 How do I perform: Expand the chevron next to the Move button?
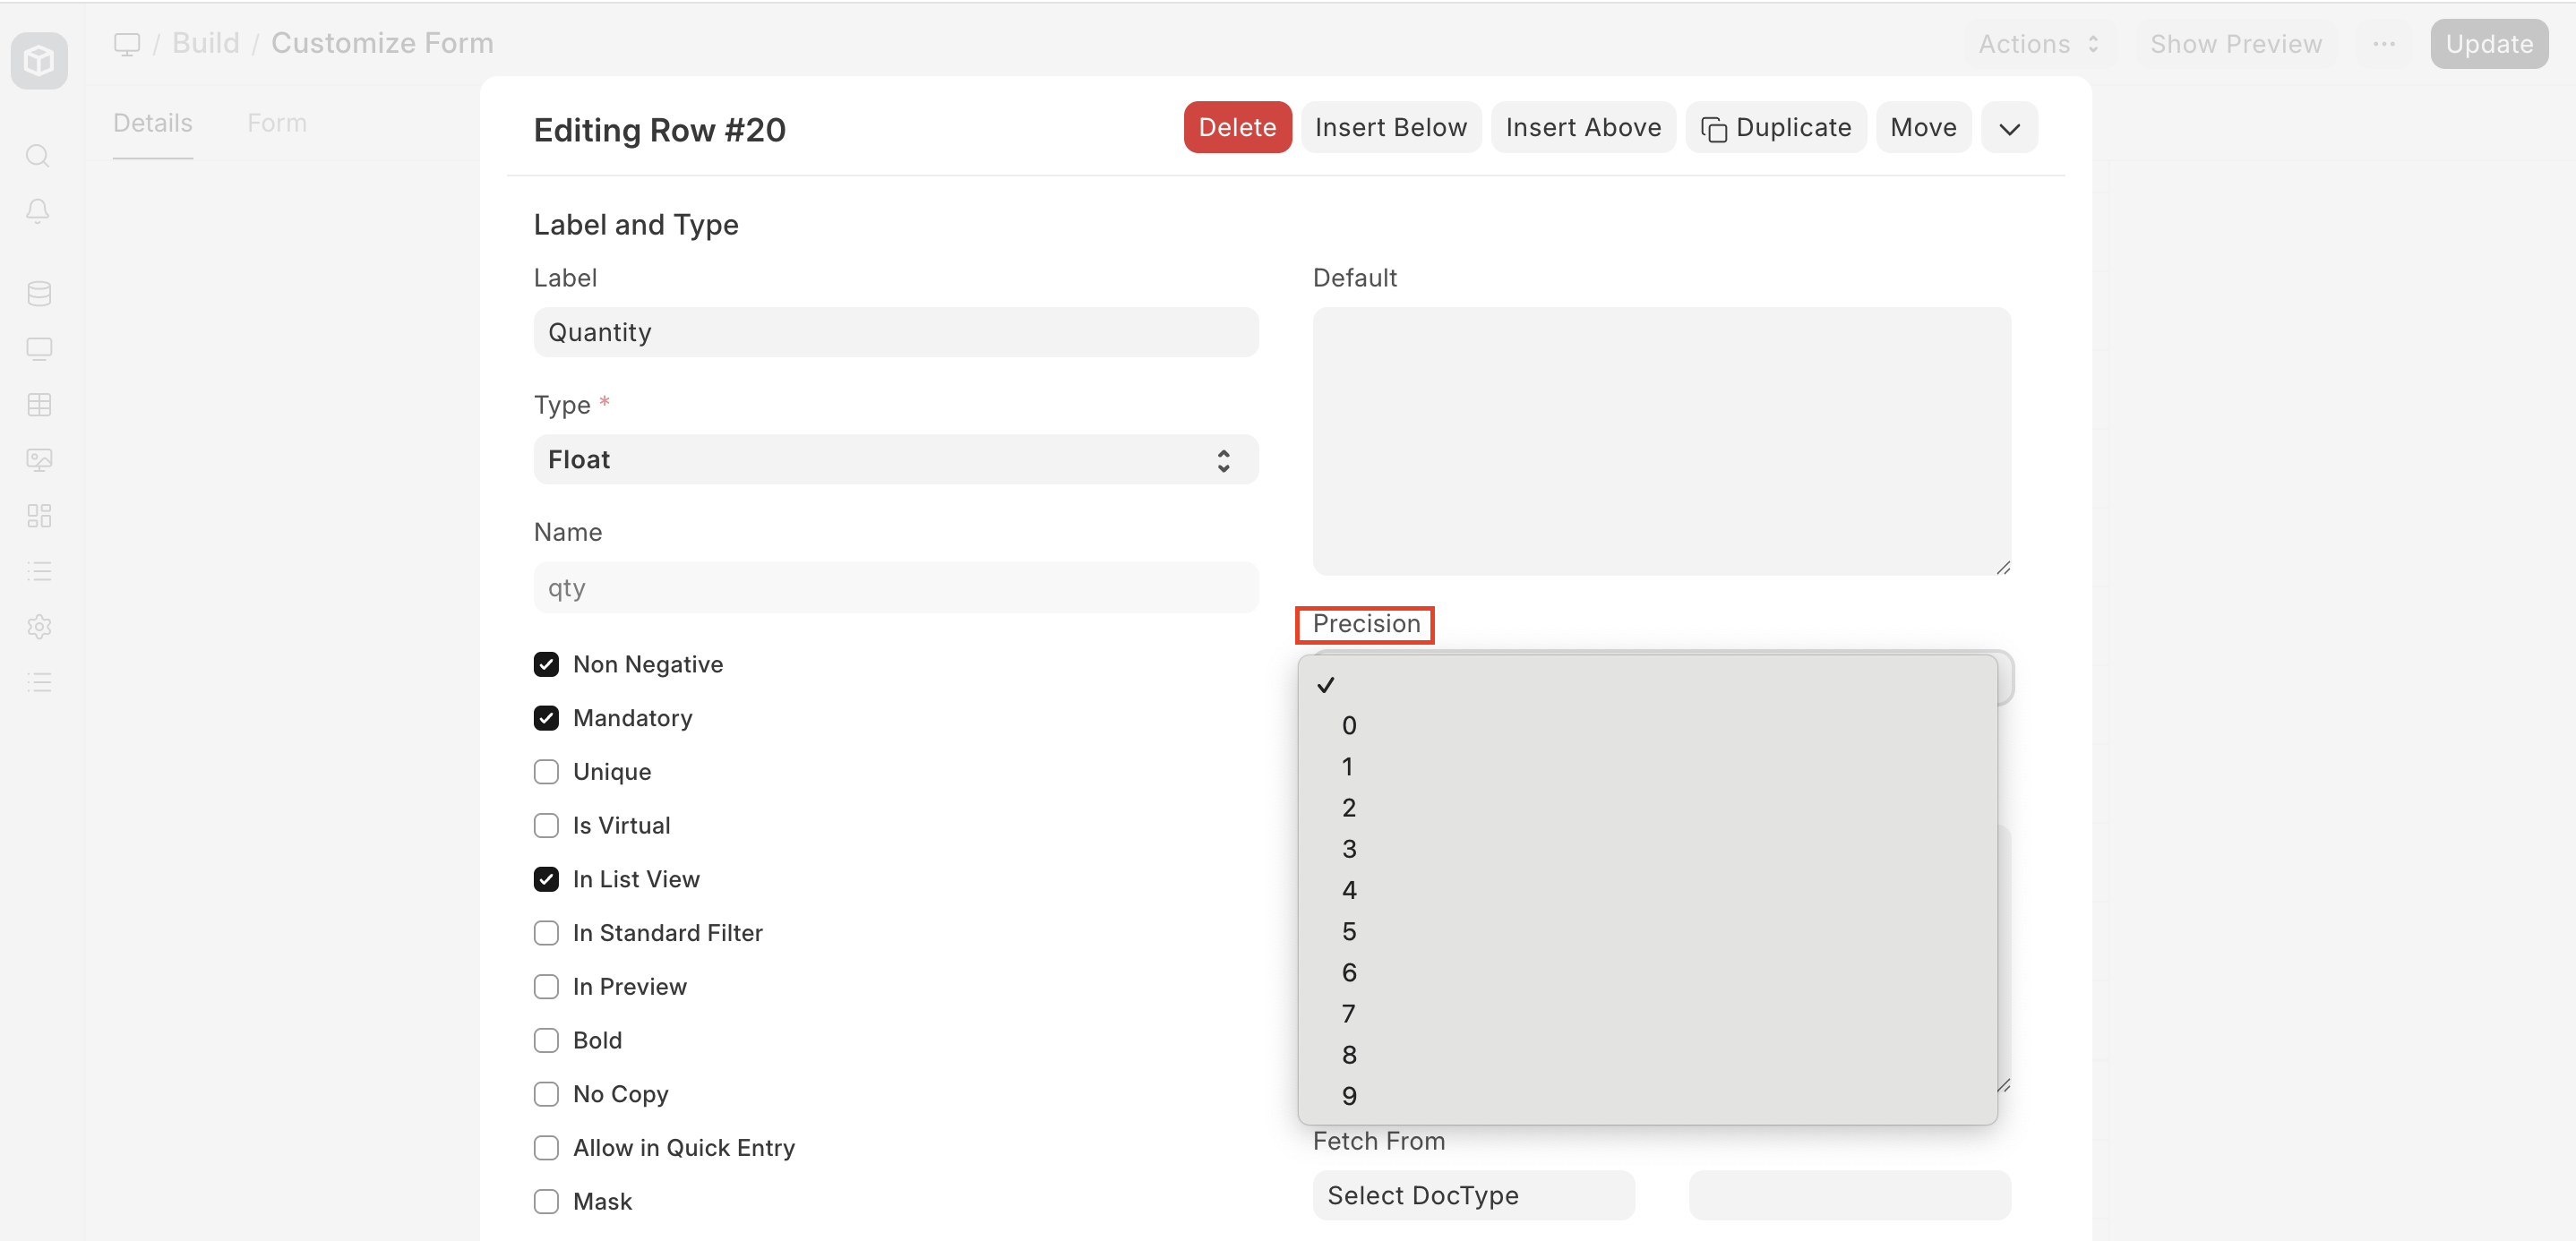[x=2009, y=128]
